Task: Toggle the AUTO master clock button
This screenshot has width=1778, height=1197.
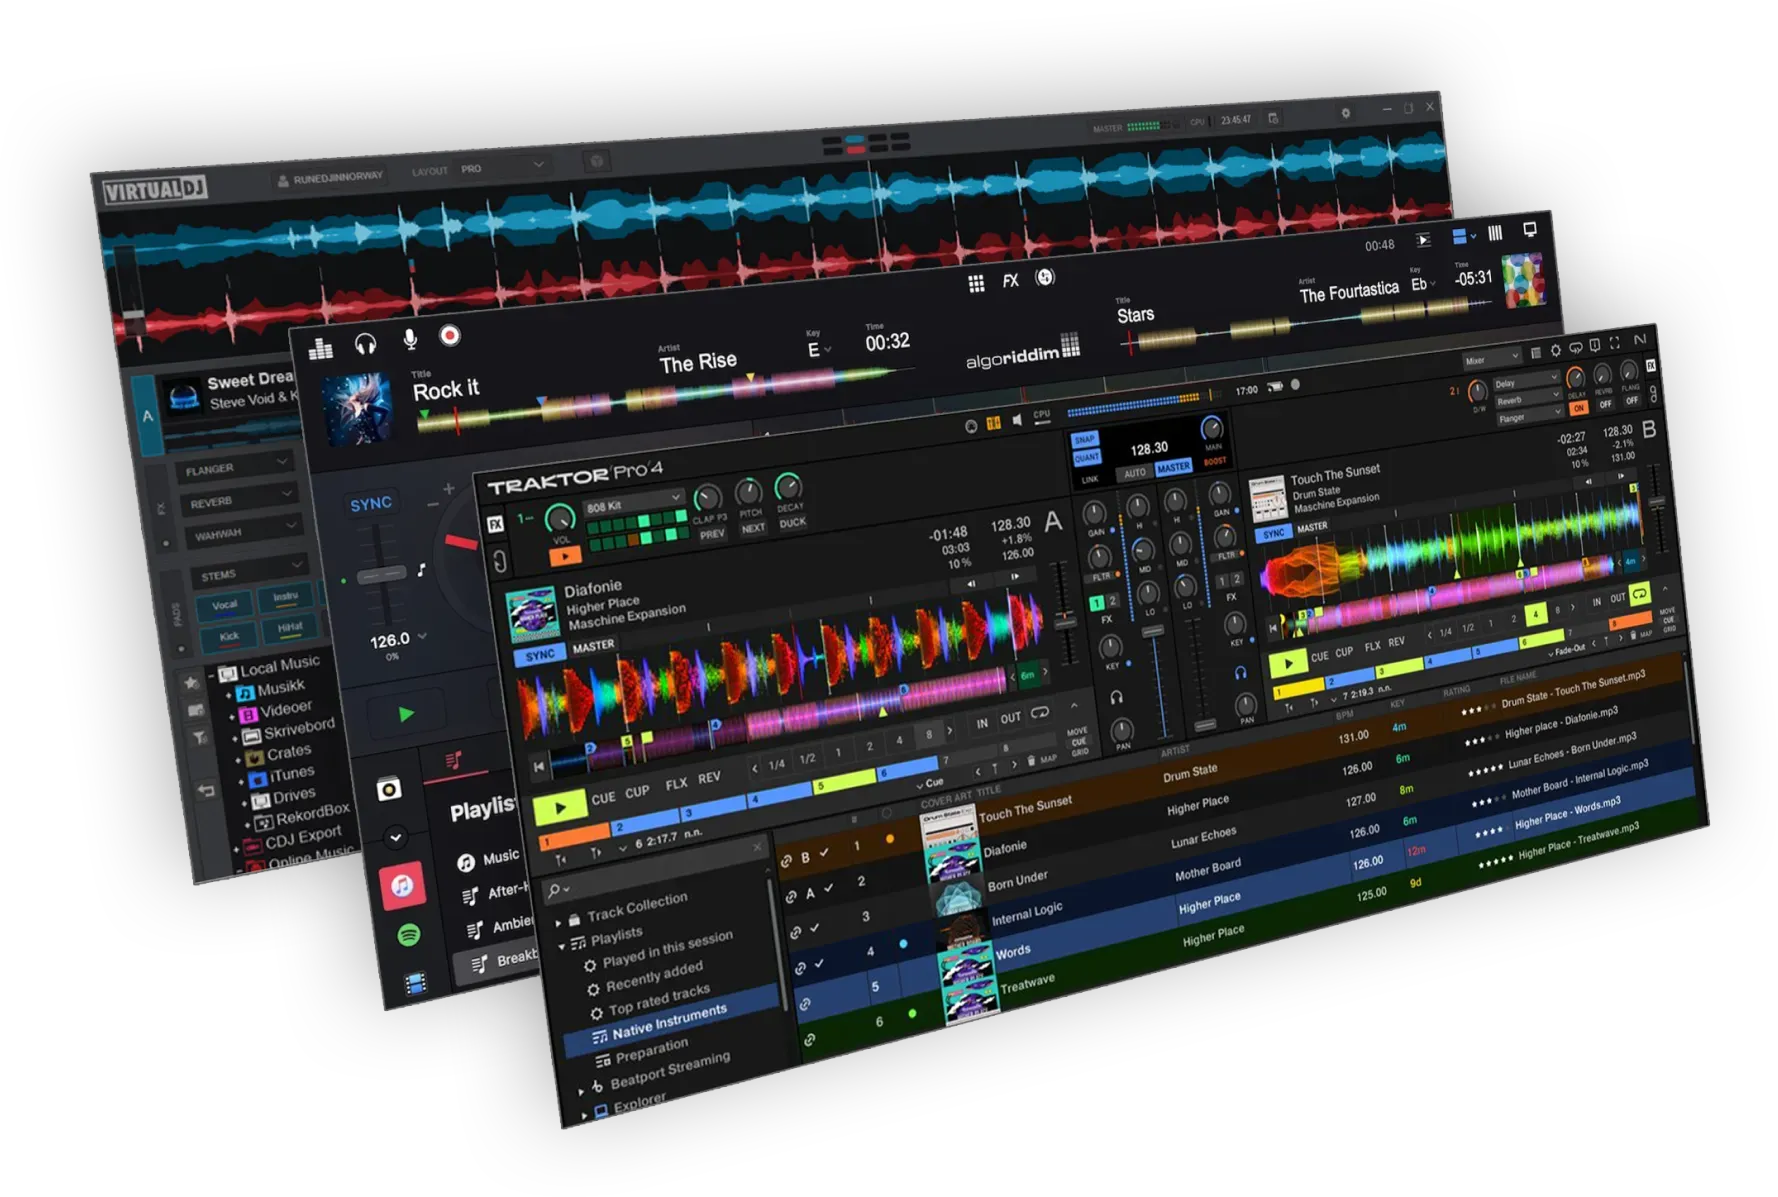Action: click(x=1134, y=473)
